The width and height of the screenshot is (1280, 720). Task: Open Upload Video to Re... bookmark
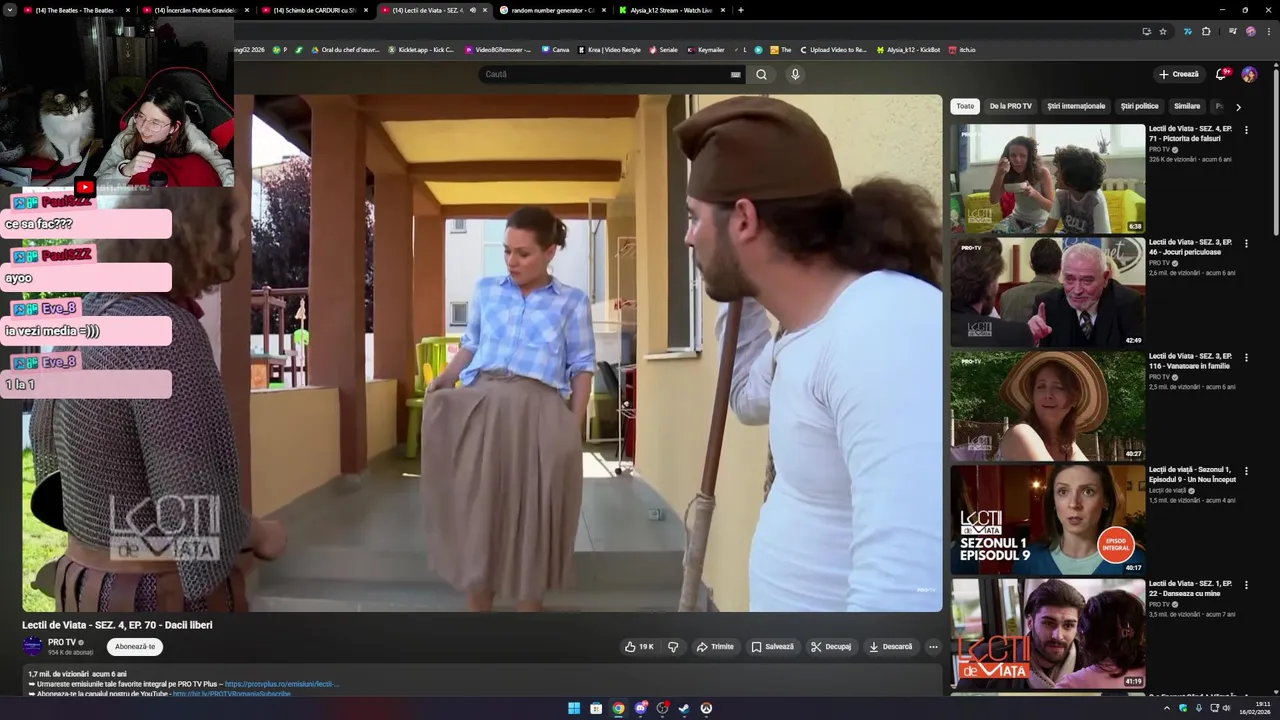[x=833, y=49]
